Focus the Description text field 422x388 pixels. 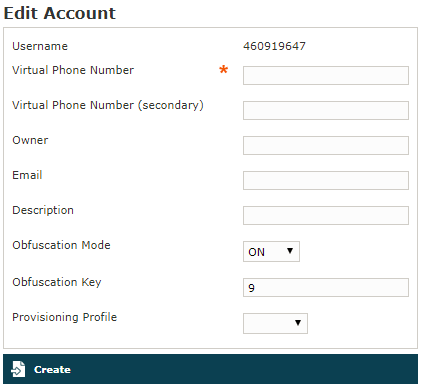point(326,215)
